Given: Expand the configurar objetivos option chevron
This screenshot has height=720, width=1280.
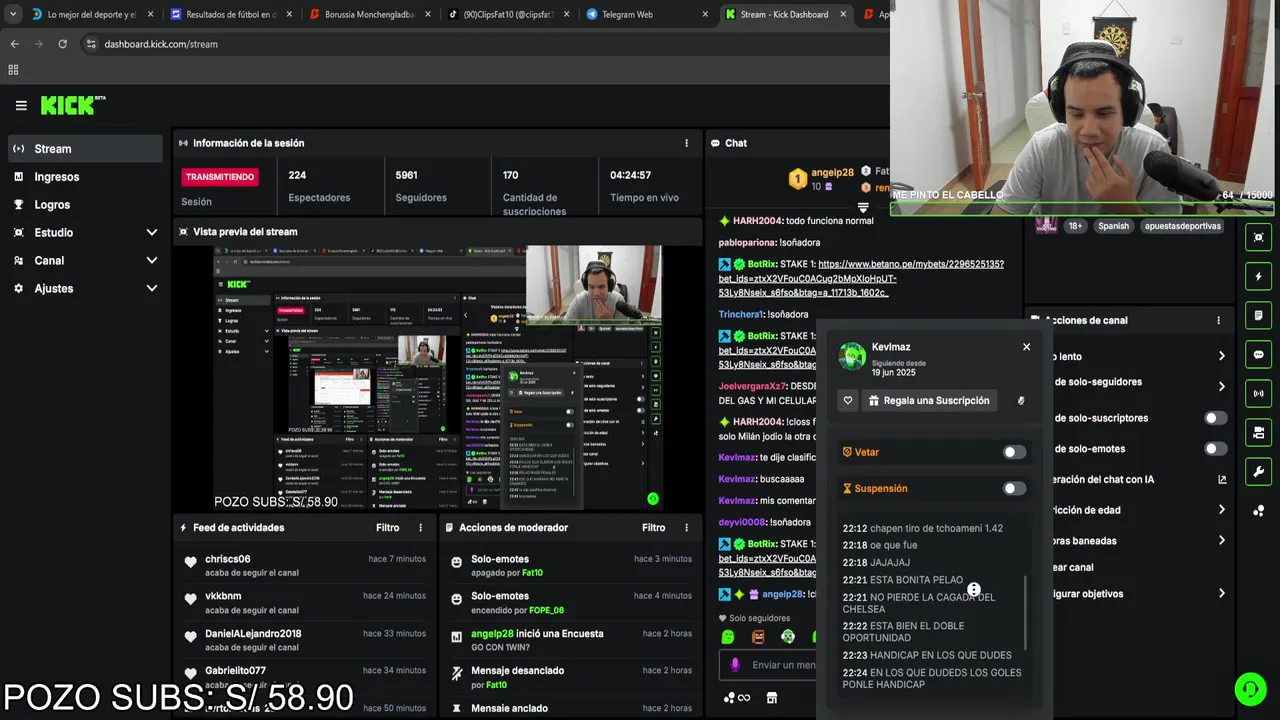Looking at the screenshot, I should coord(1221,594).
